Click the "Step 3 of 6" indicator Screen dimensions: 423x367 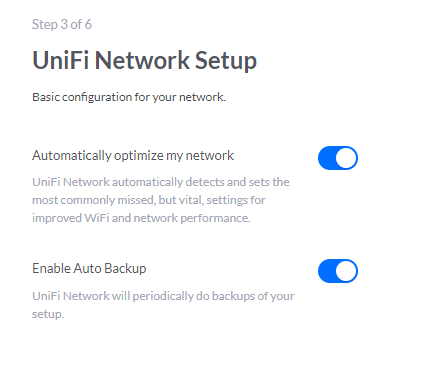click(62, 24)
